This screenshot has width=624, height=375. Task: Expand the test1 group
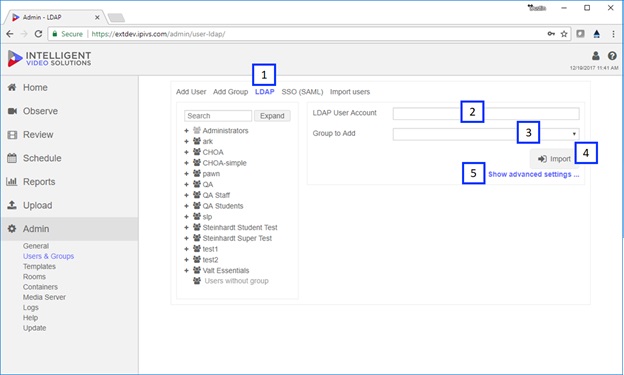point(186,249)
